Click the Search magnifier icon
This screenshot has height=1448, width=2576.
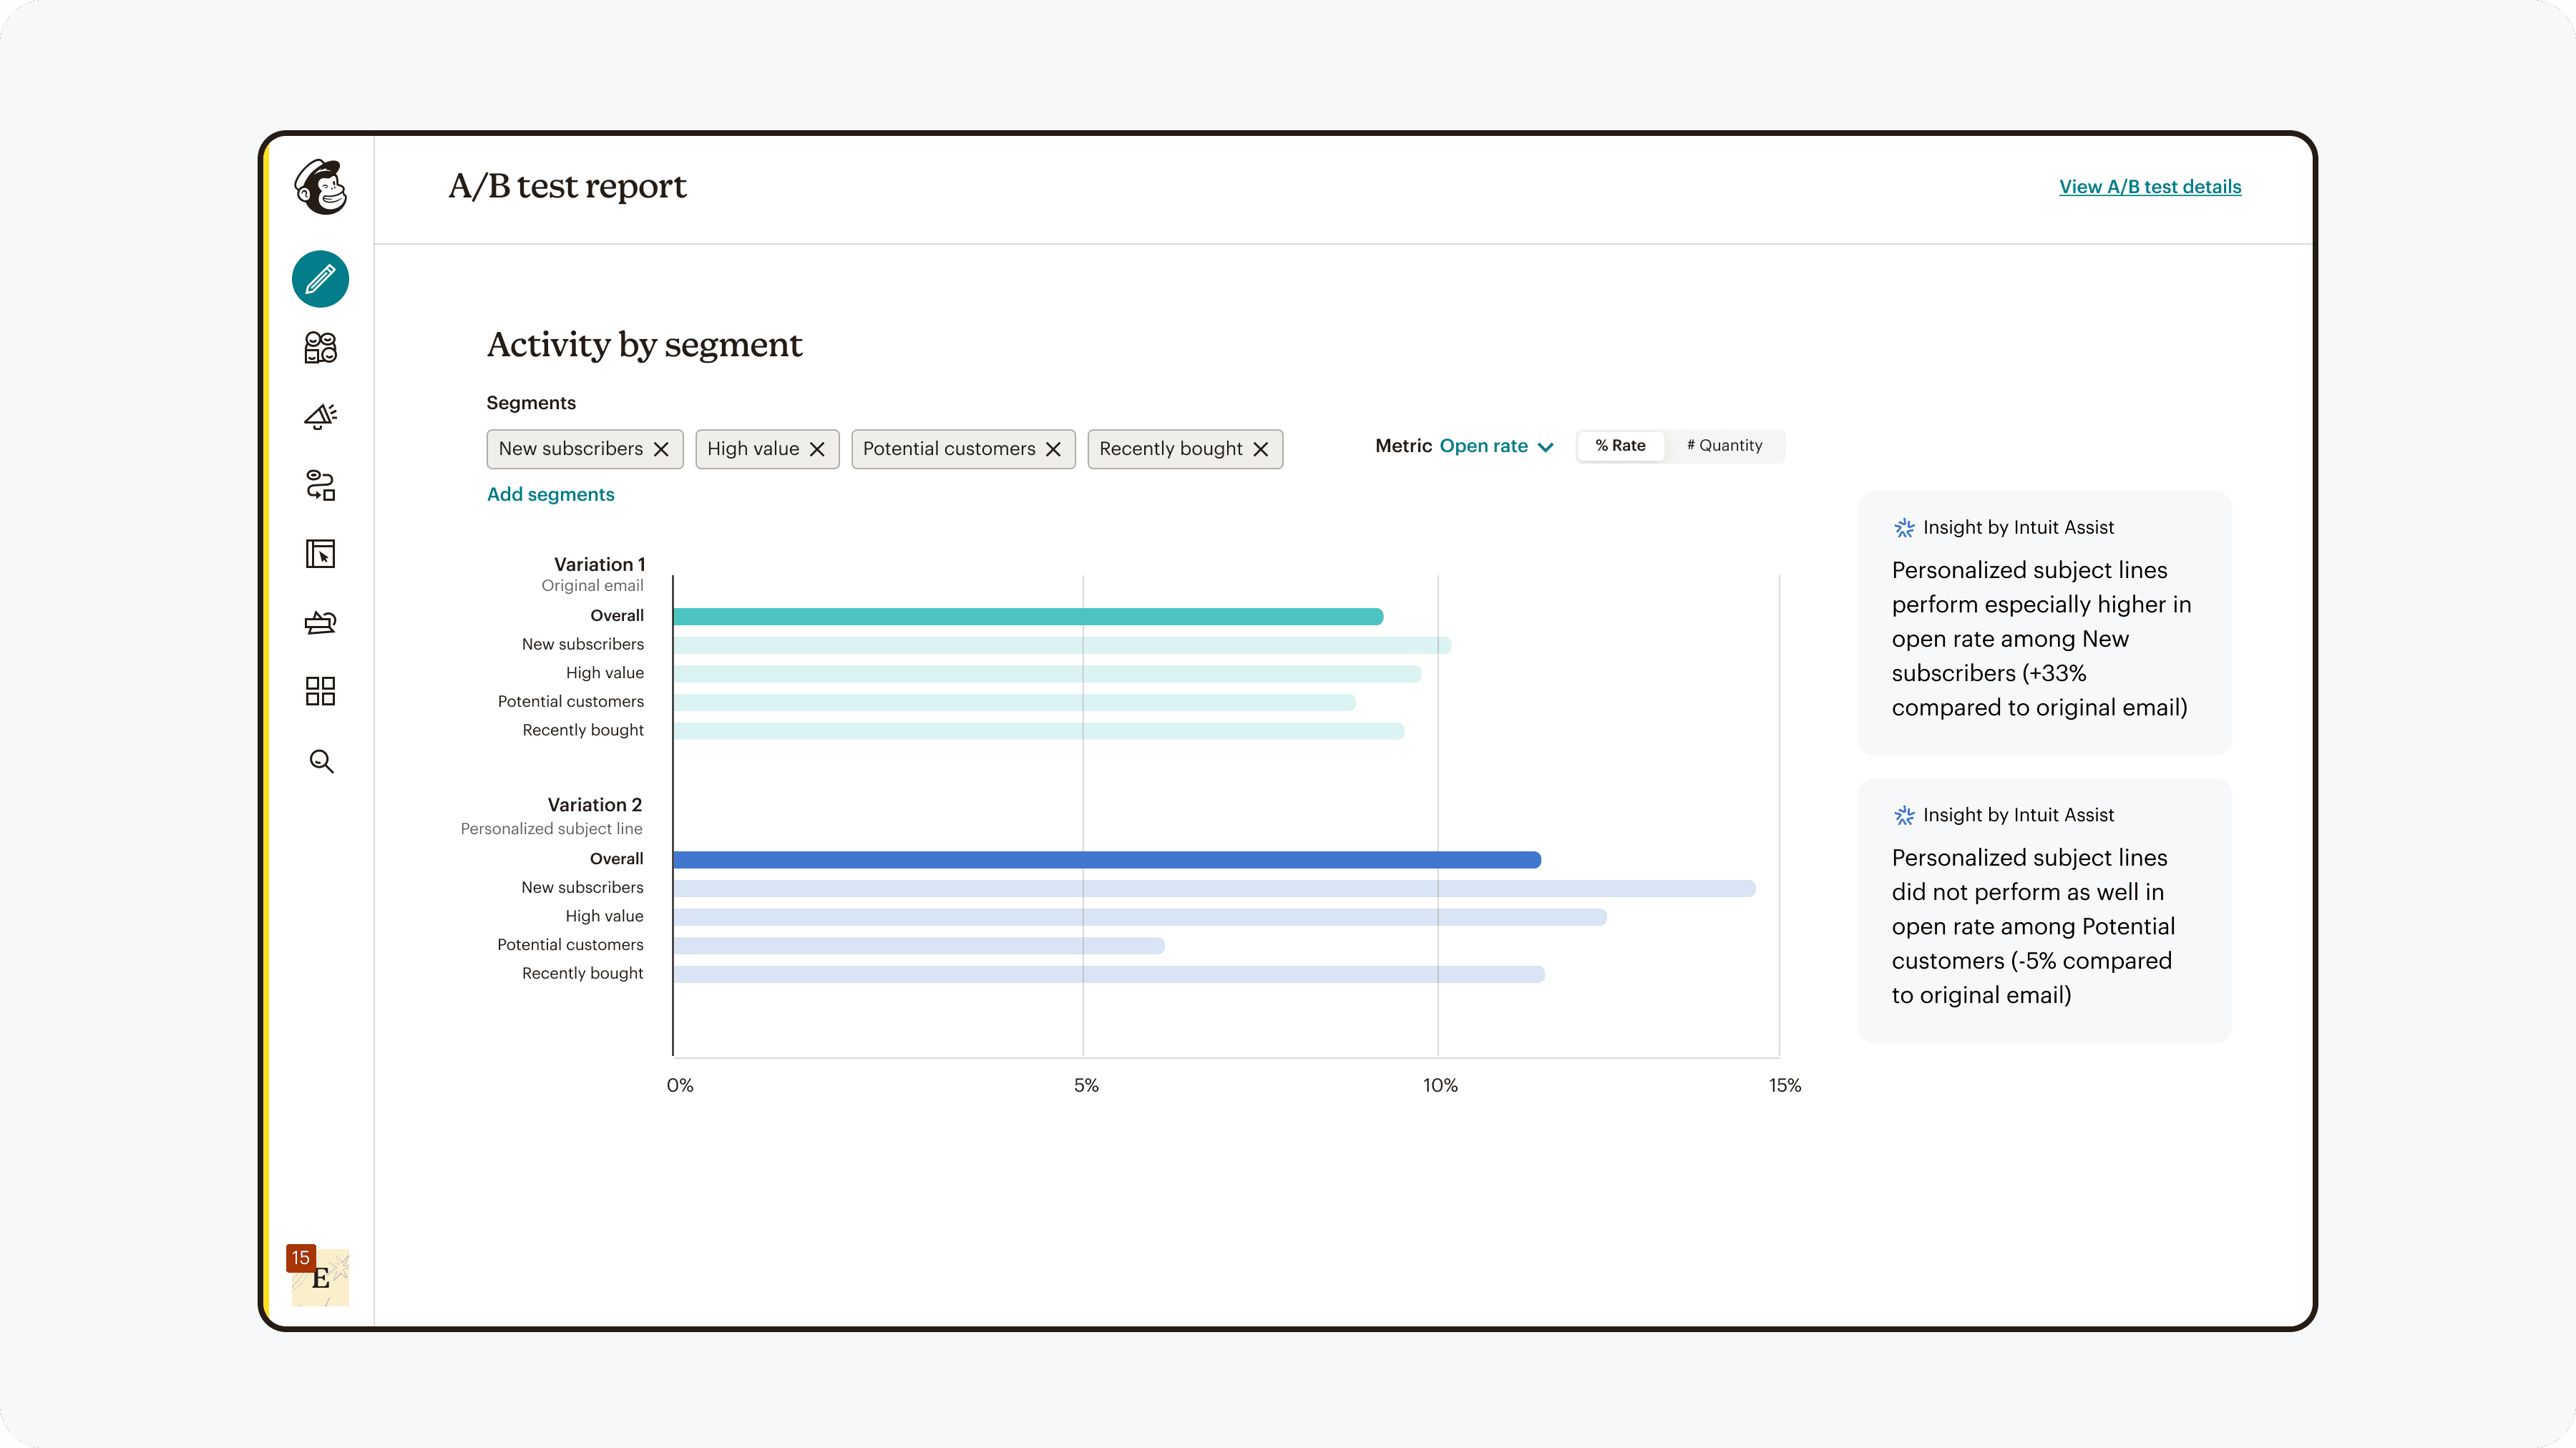click(x=320, y=761)
